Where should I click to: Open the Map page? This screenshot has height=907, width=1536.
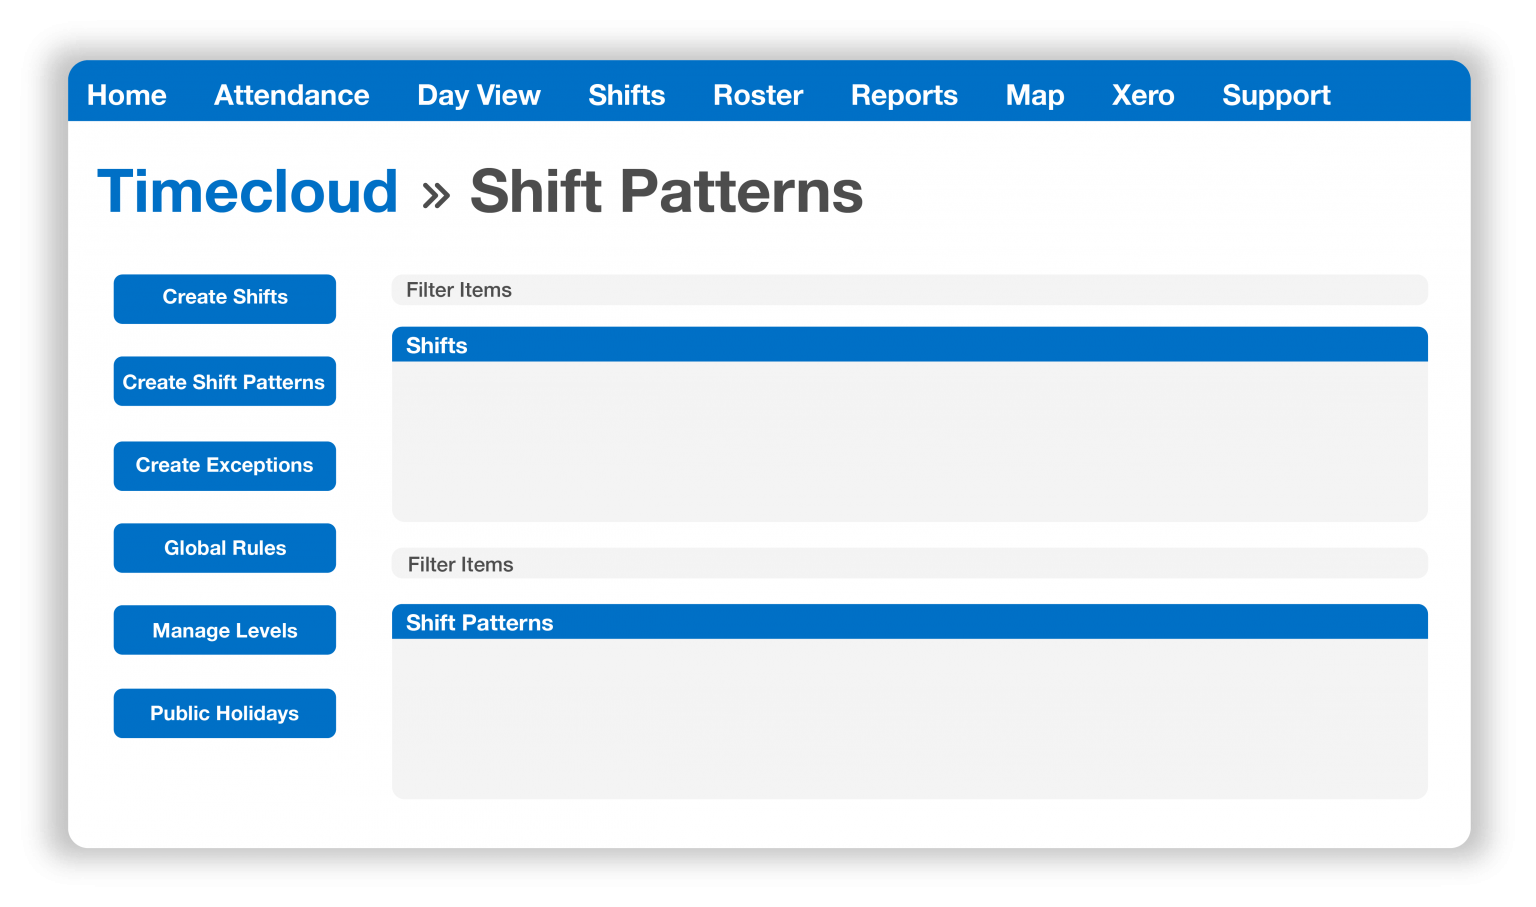coord(1035,95)
